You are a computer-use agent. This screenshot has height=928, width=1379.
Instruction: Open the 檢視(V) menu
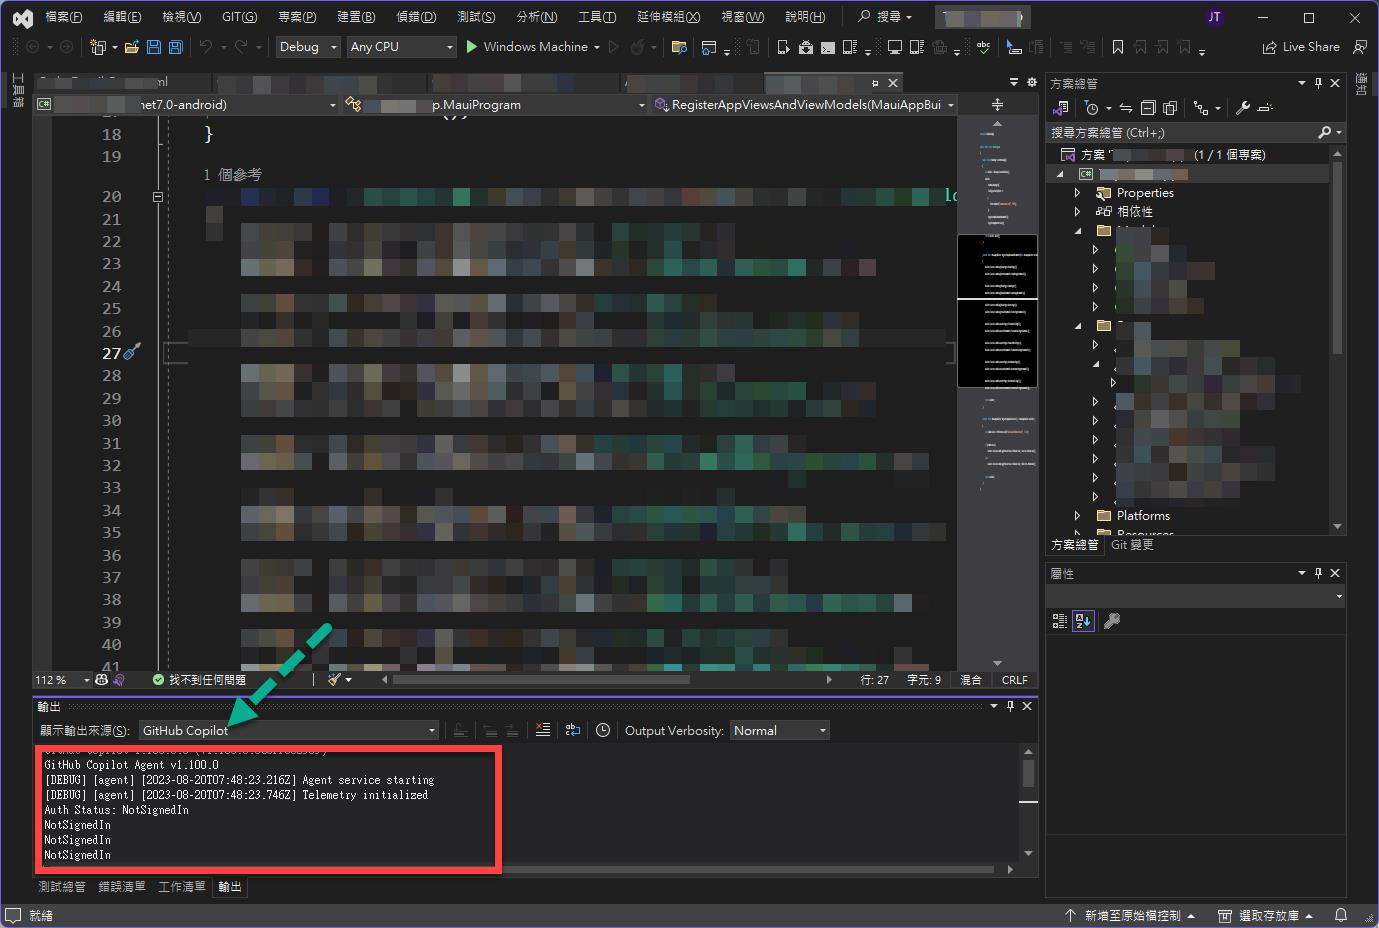(x=180, y=16)
